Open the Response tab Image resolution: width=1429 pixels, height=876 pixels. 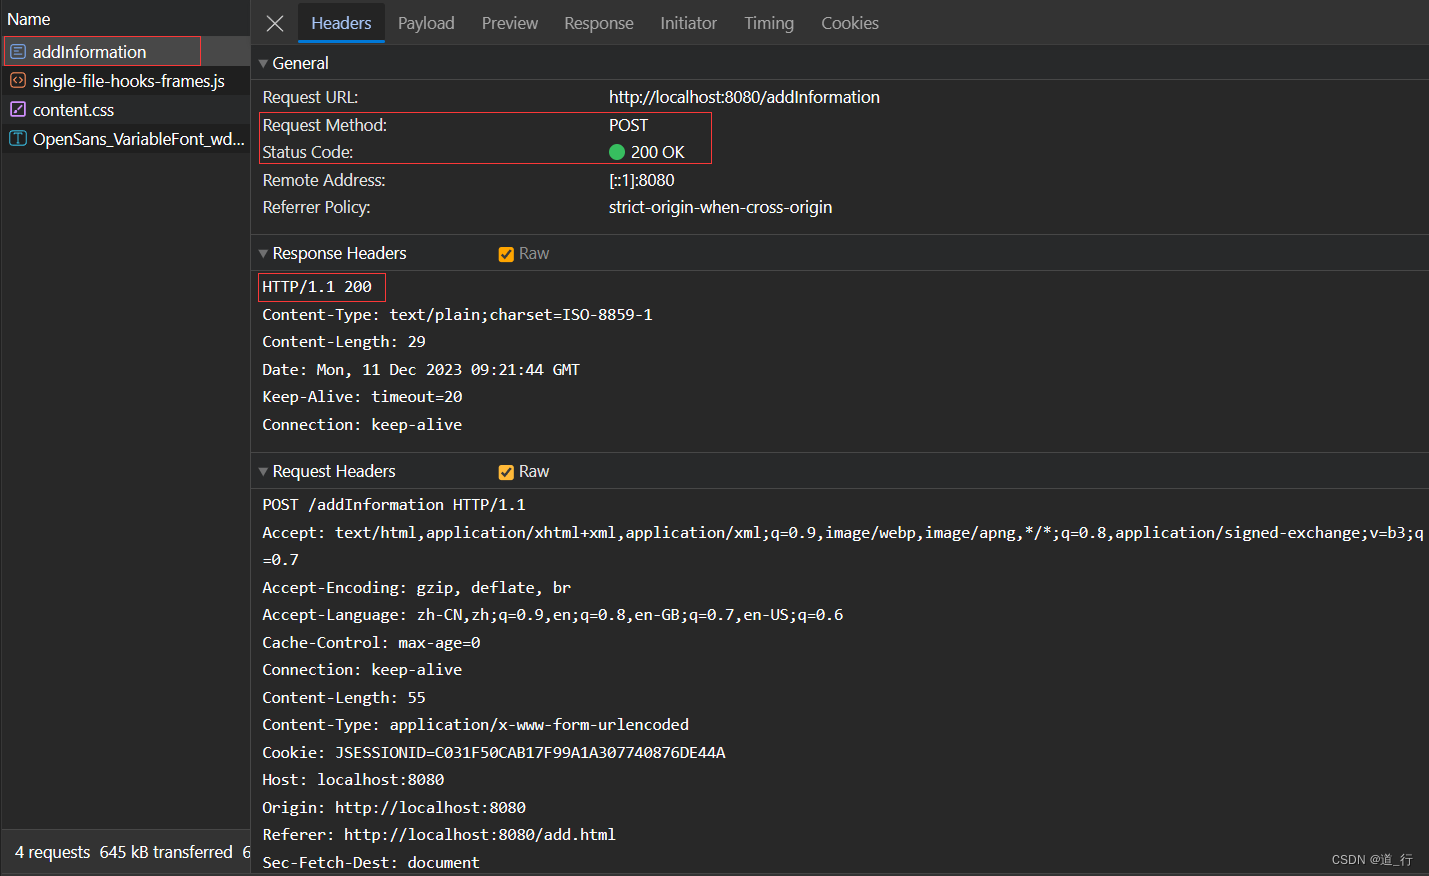599,23
